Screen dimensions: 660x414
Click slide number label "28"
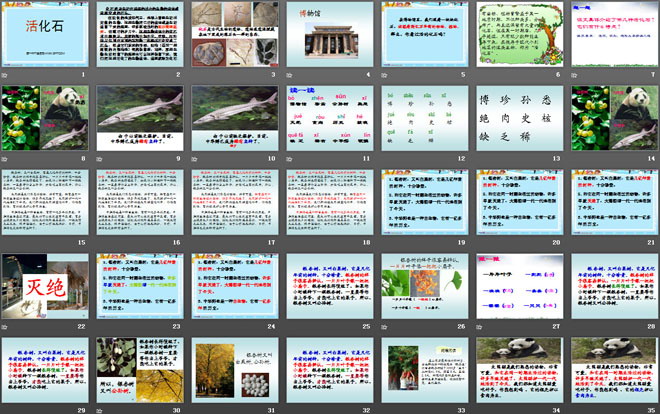[x=651, y=326]
